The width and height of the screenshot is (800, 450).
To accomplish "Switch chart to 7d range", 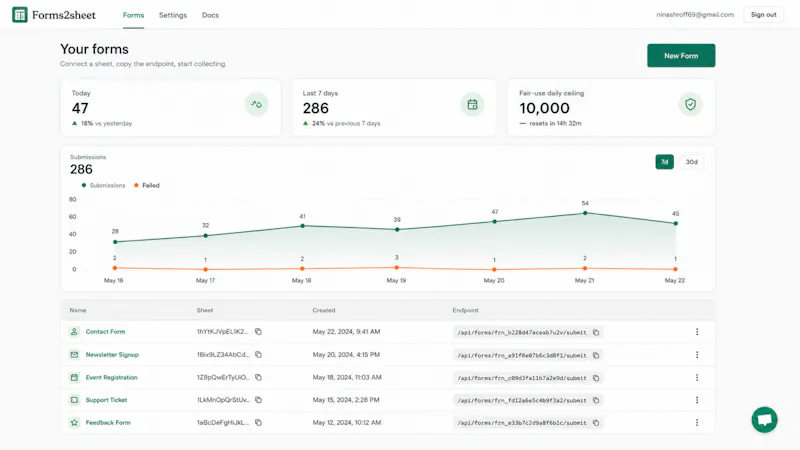I will [x=664, y=162].
